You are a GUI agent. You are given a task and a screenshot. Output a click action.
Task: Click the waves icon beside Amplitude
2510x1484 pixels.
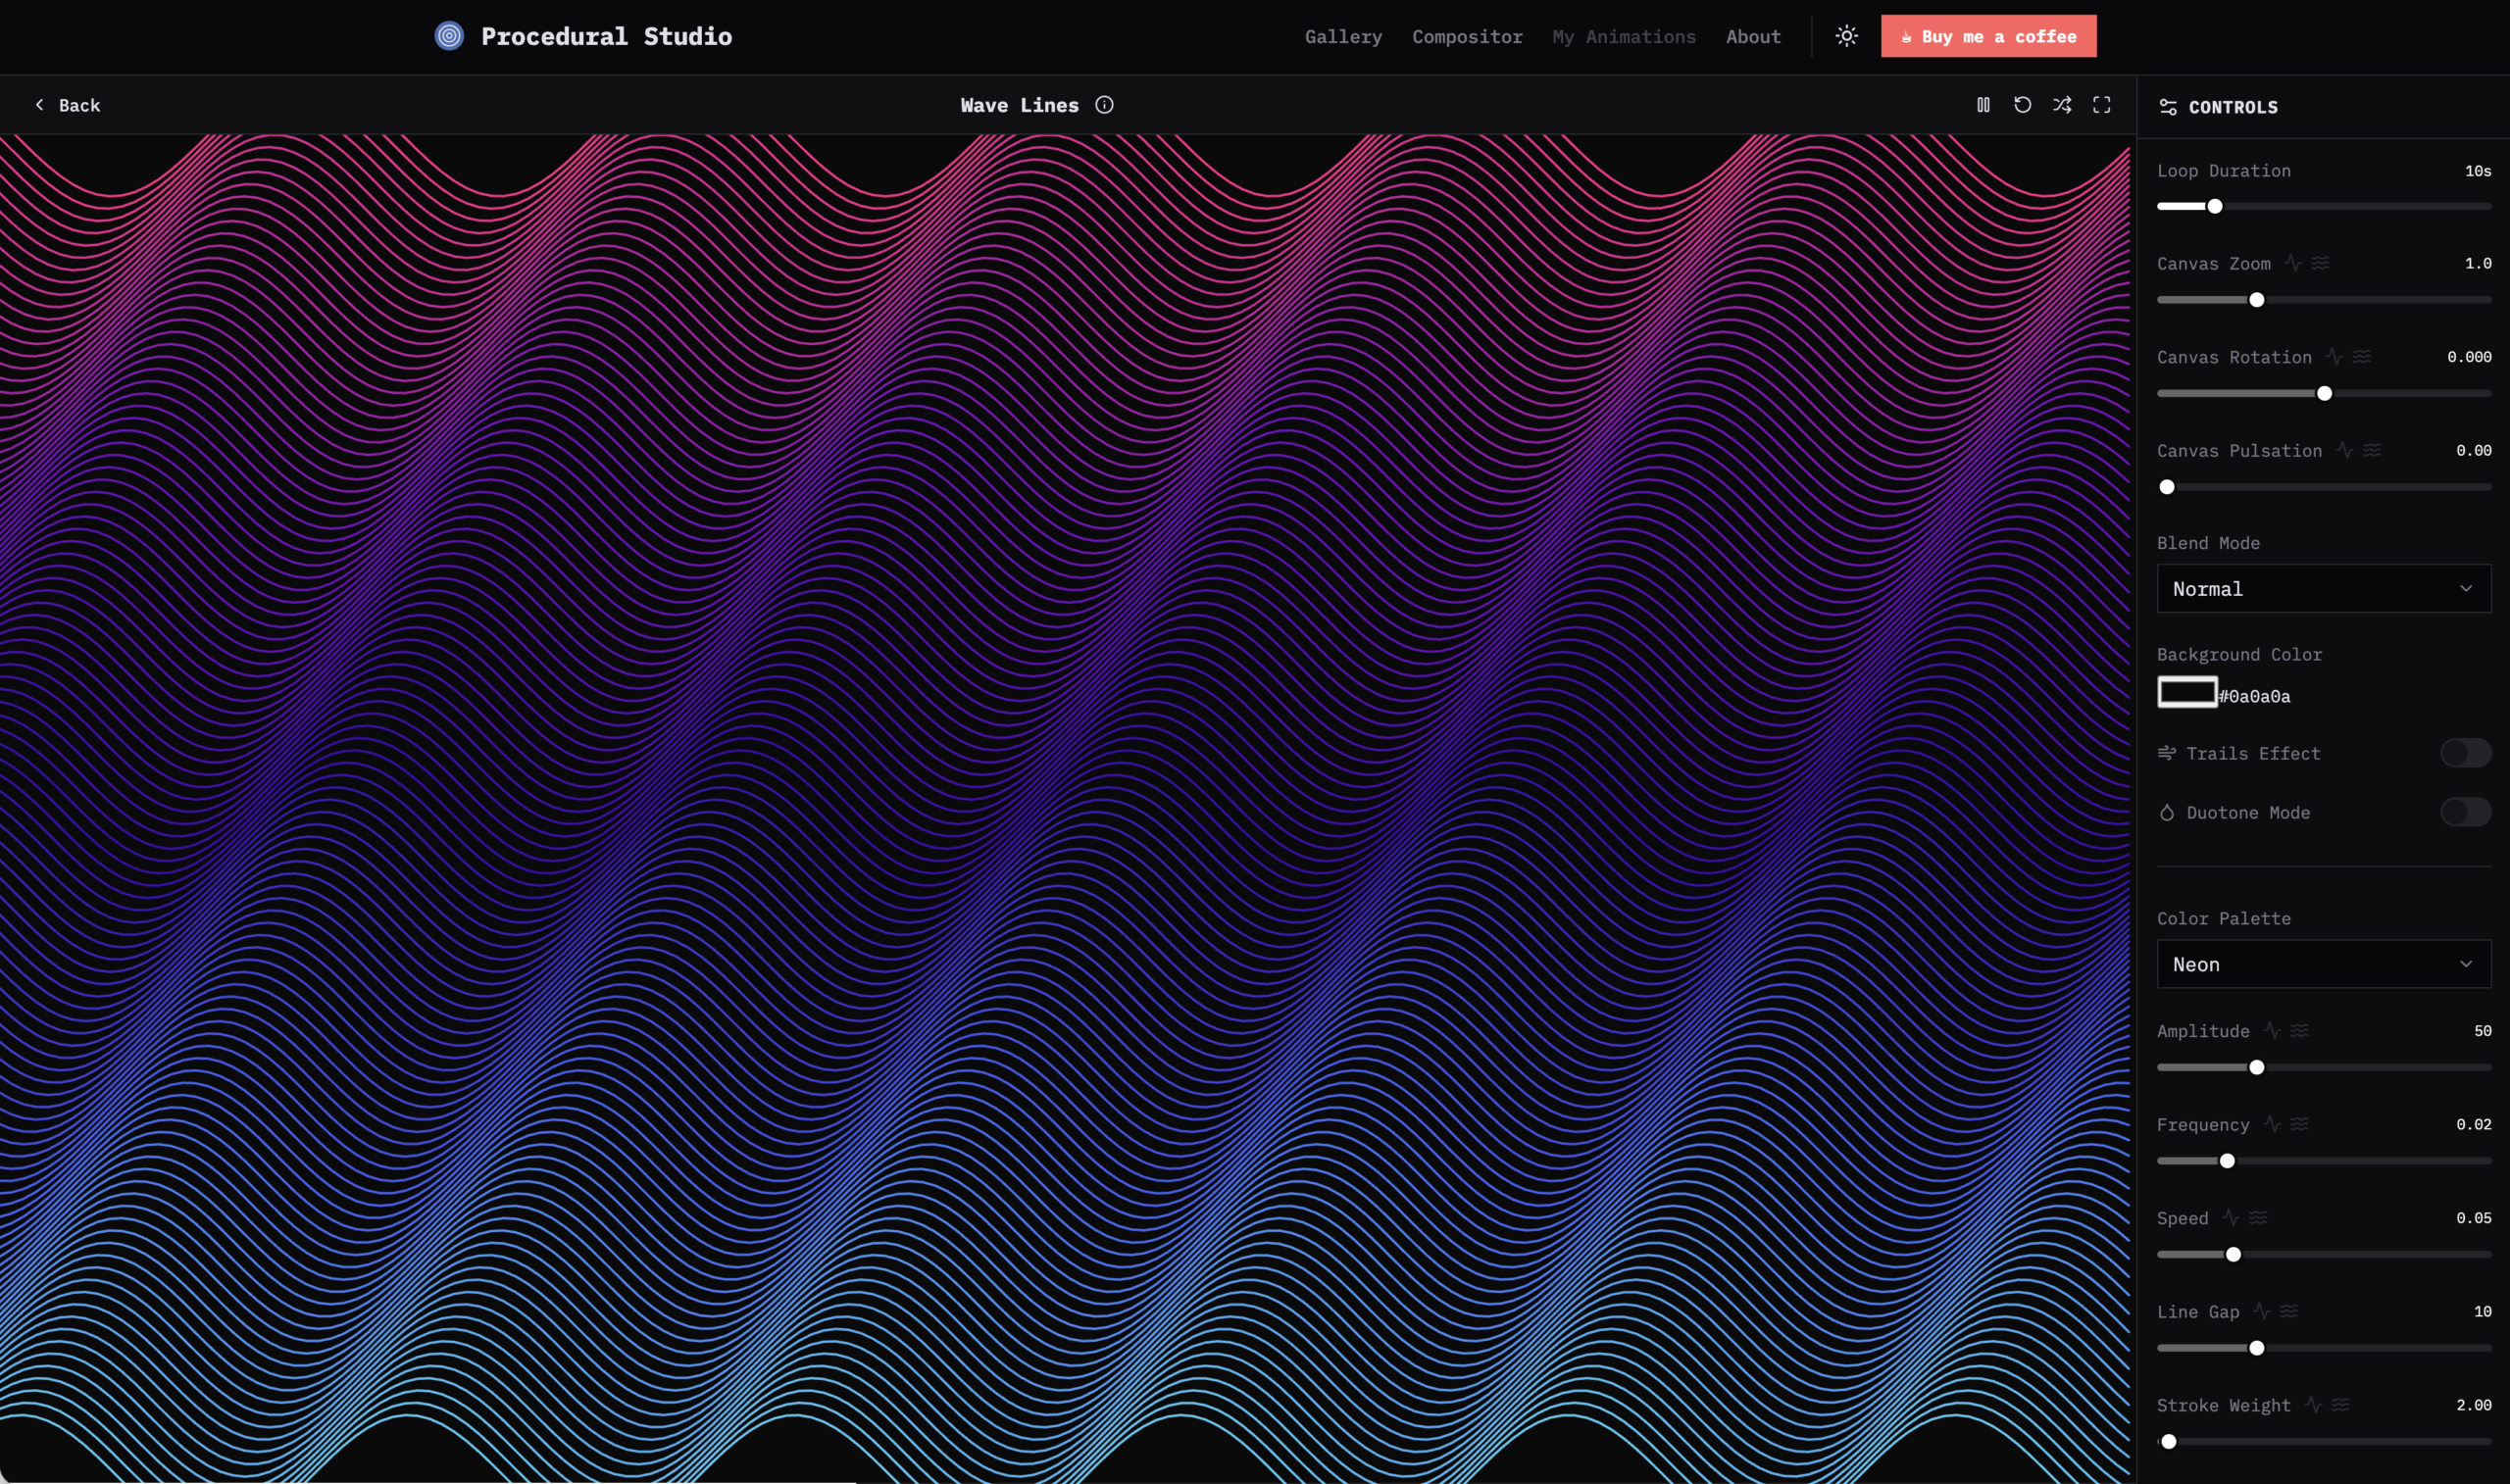(x=2300, y=1030)
